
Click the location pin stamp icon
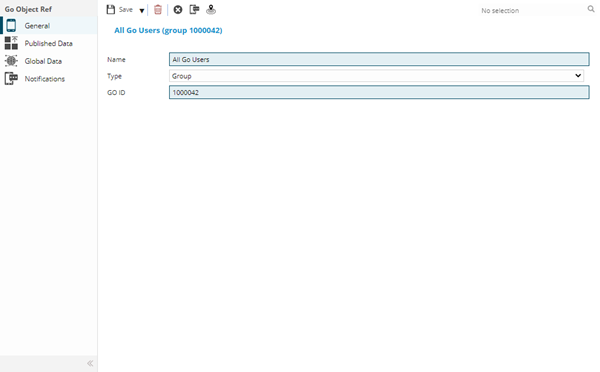(x=211, y=10)
